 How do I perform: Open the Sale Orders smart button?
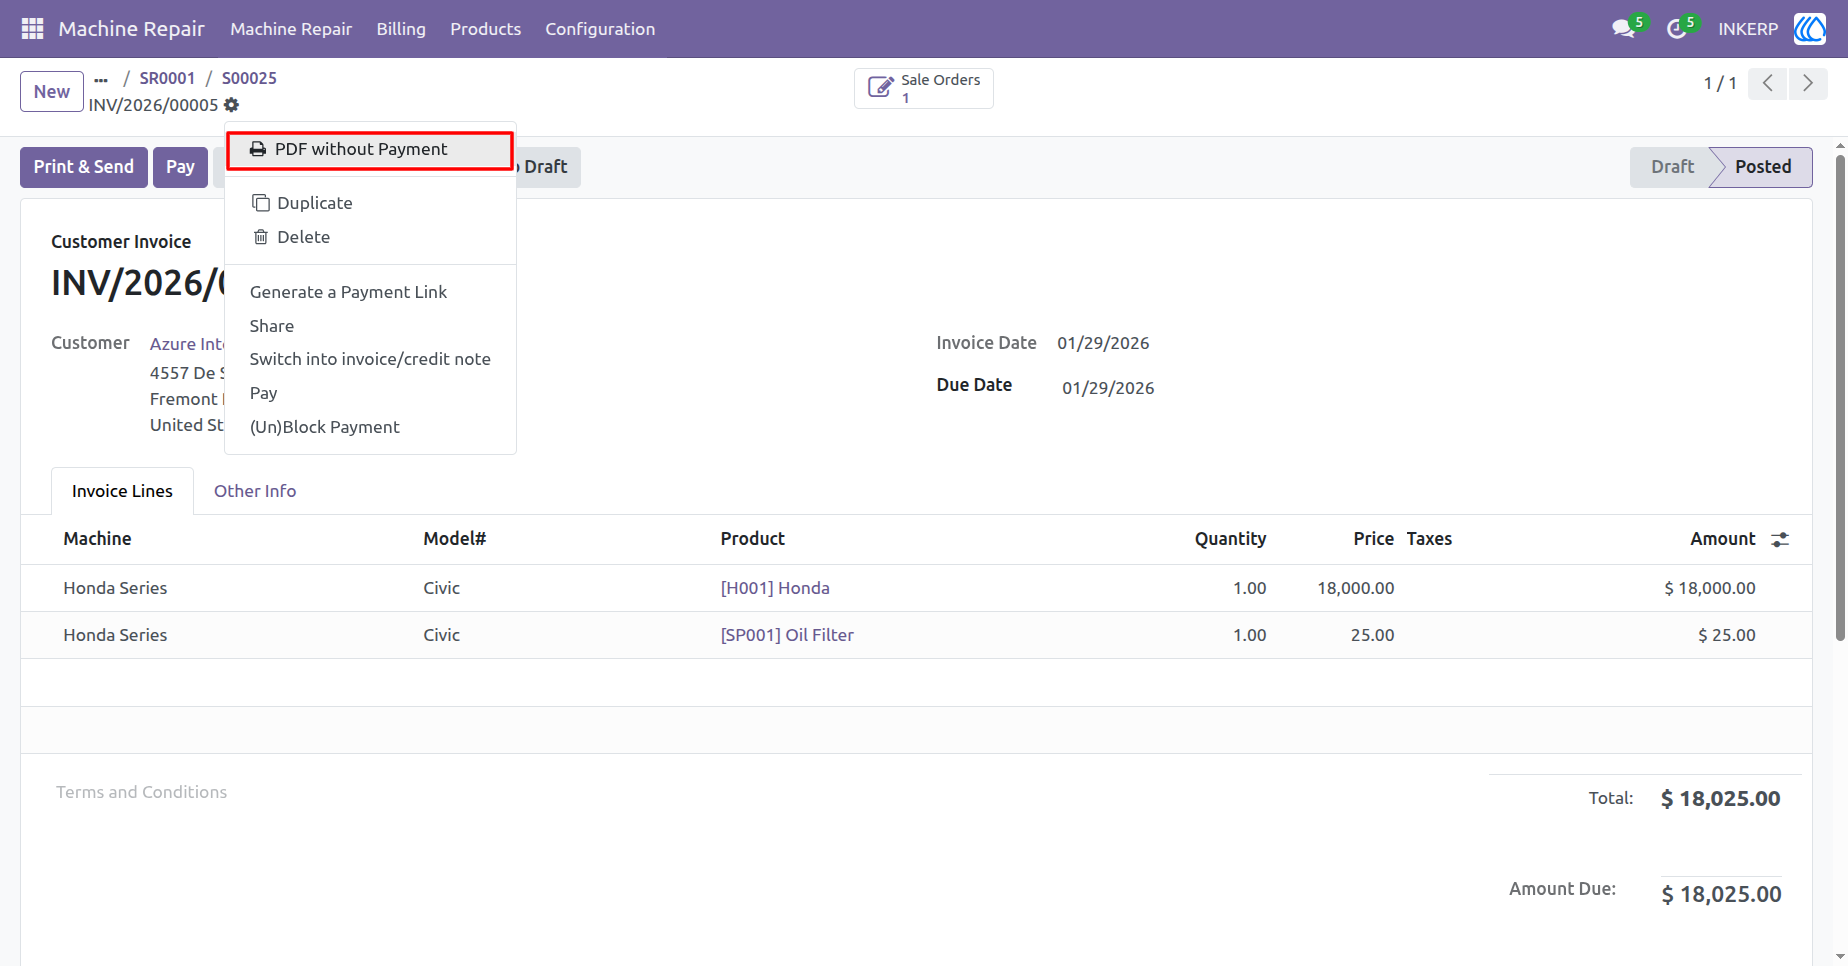[x=924, y=88]
